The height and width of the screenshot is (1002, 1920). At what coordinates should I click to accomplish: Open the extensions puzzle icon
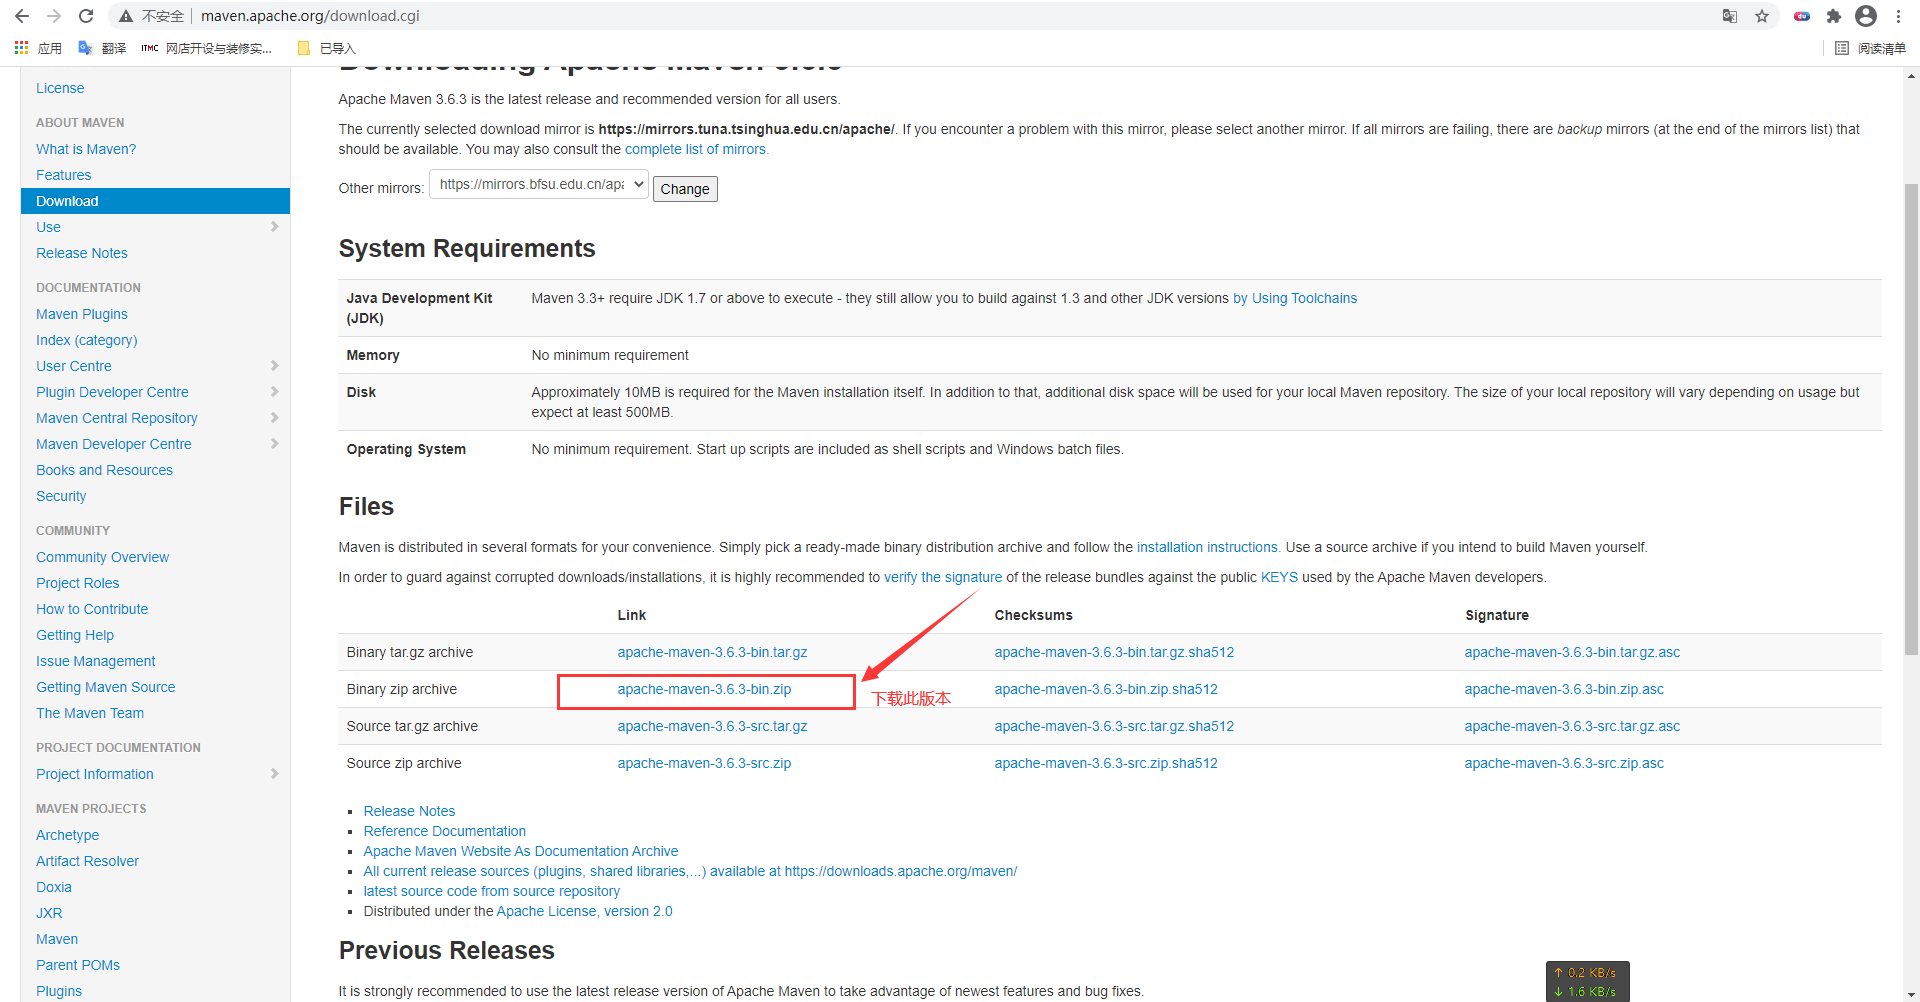1834,16
